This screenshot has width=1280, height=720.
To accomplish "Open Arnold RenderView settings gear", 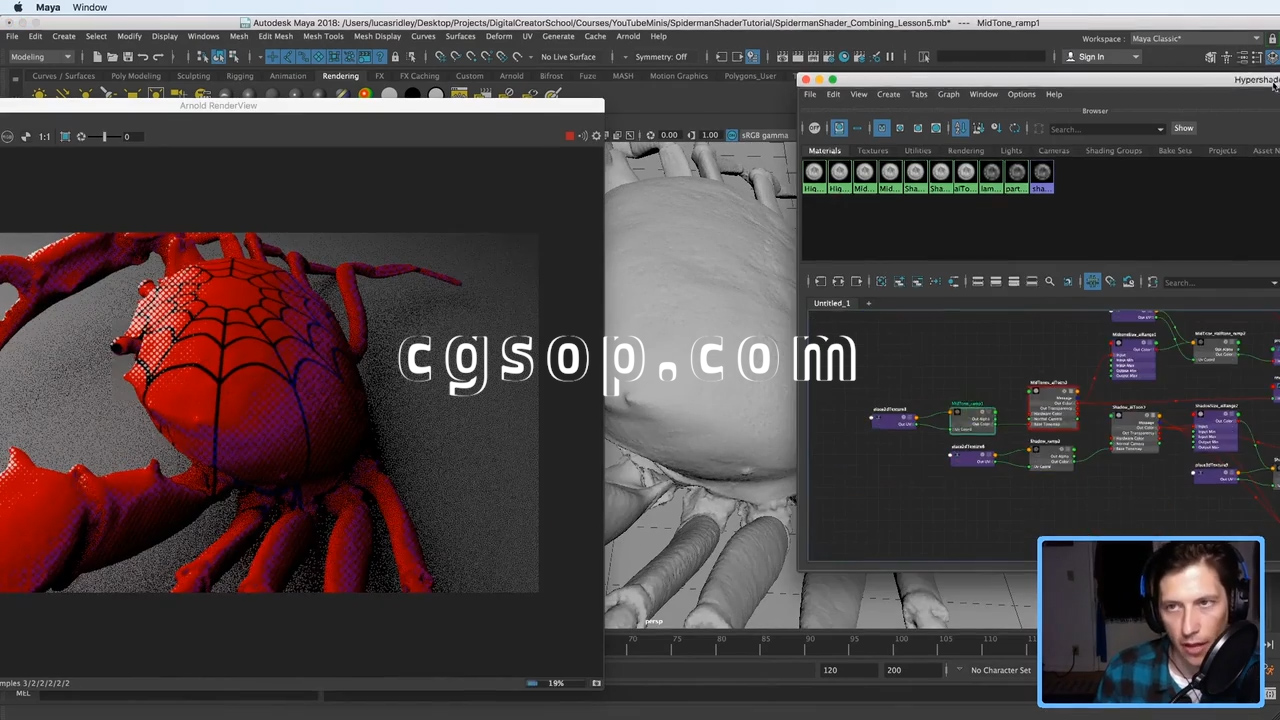I will point(596,136).
